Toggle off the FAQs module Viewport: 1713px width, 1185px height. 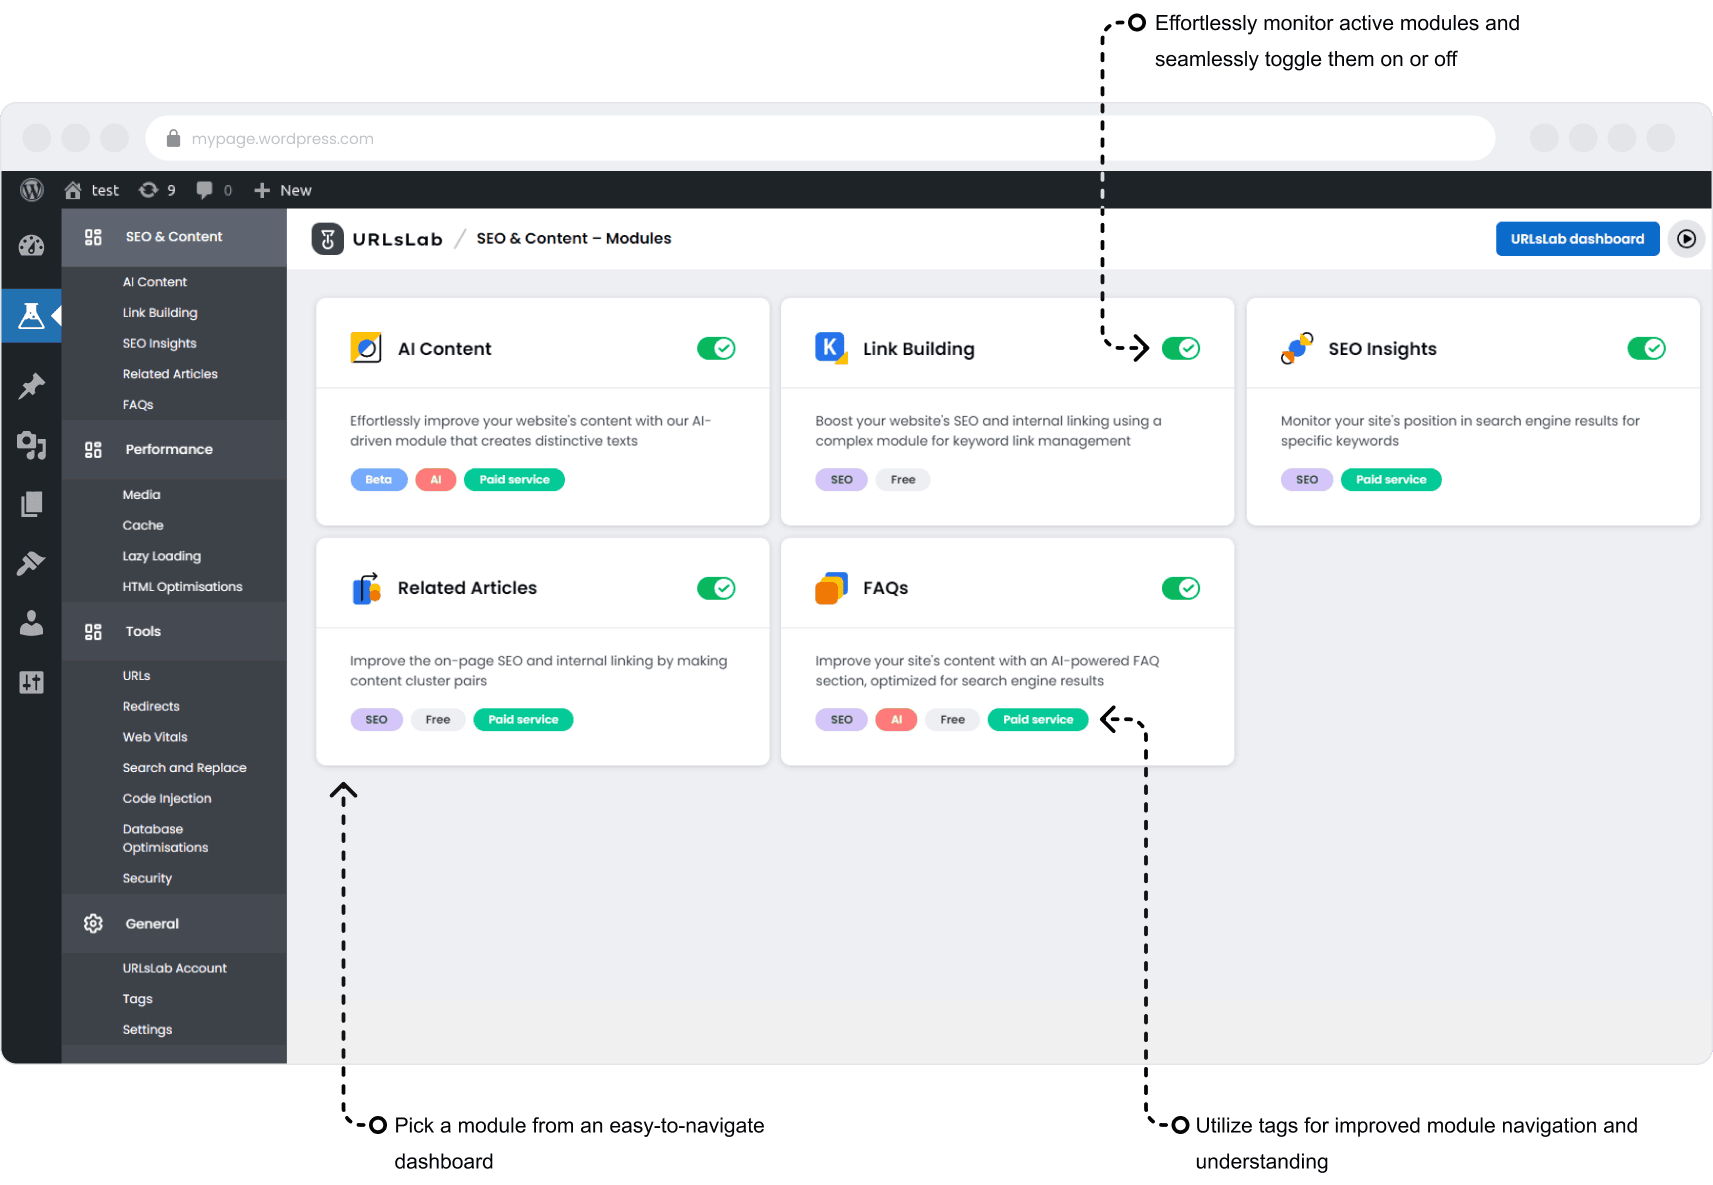[1181, 588]
